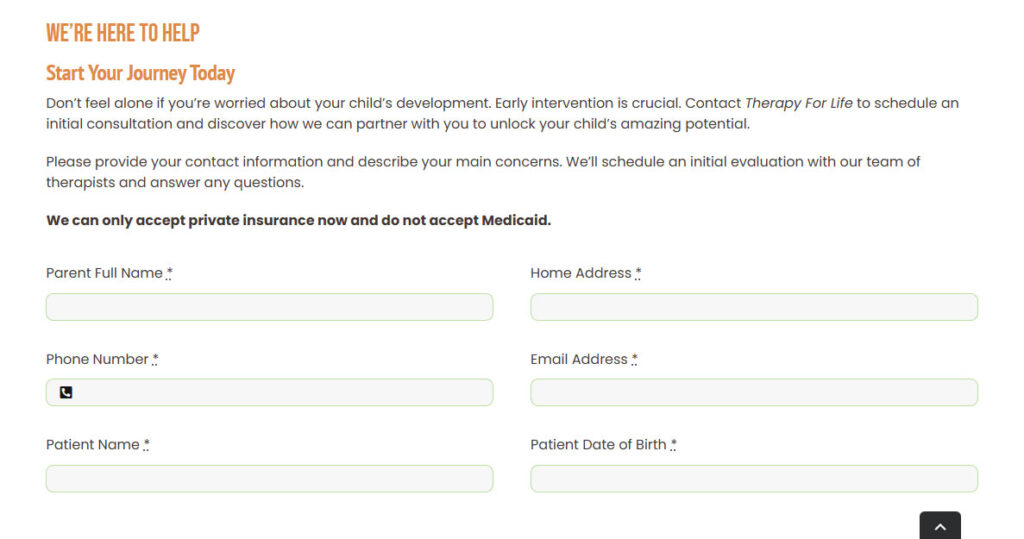Click the phone icon in Phone Number field
This screenshot has width=1024, height=539.
66,392
